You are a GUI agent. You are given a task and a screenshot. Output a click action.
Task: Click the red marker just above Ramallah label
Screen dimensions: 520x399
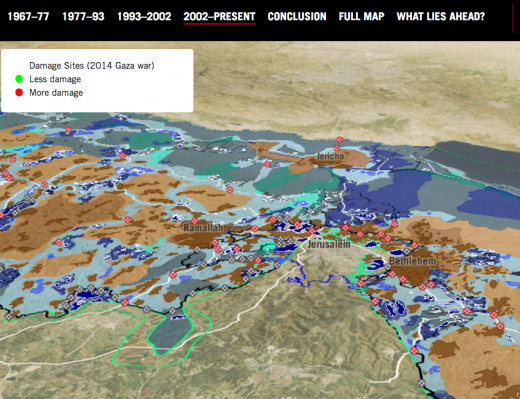pos(195,221)
